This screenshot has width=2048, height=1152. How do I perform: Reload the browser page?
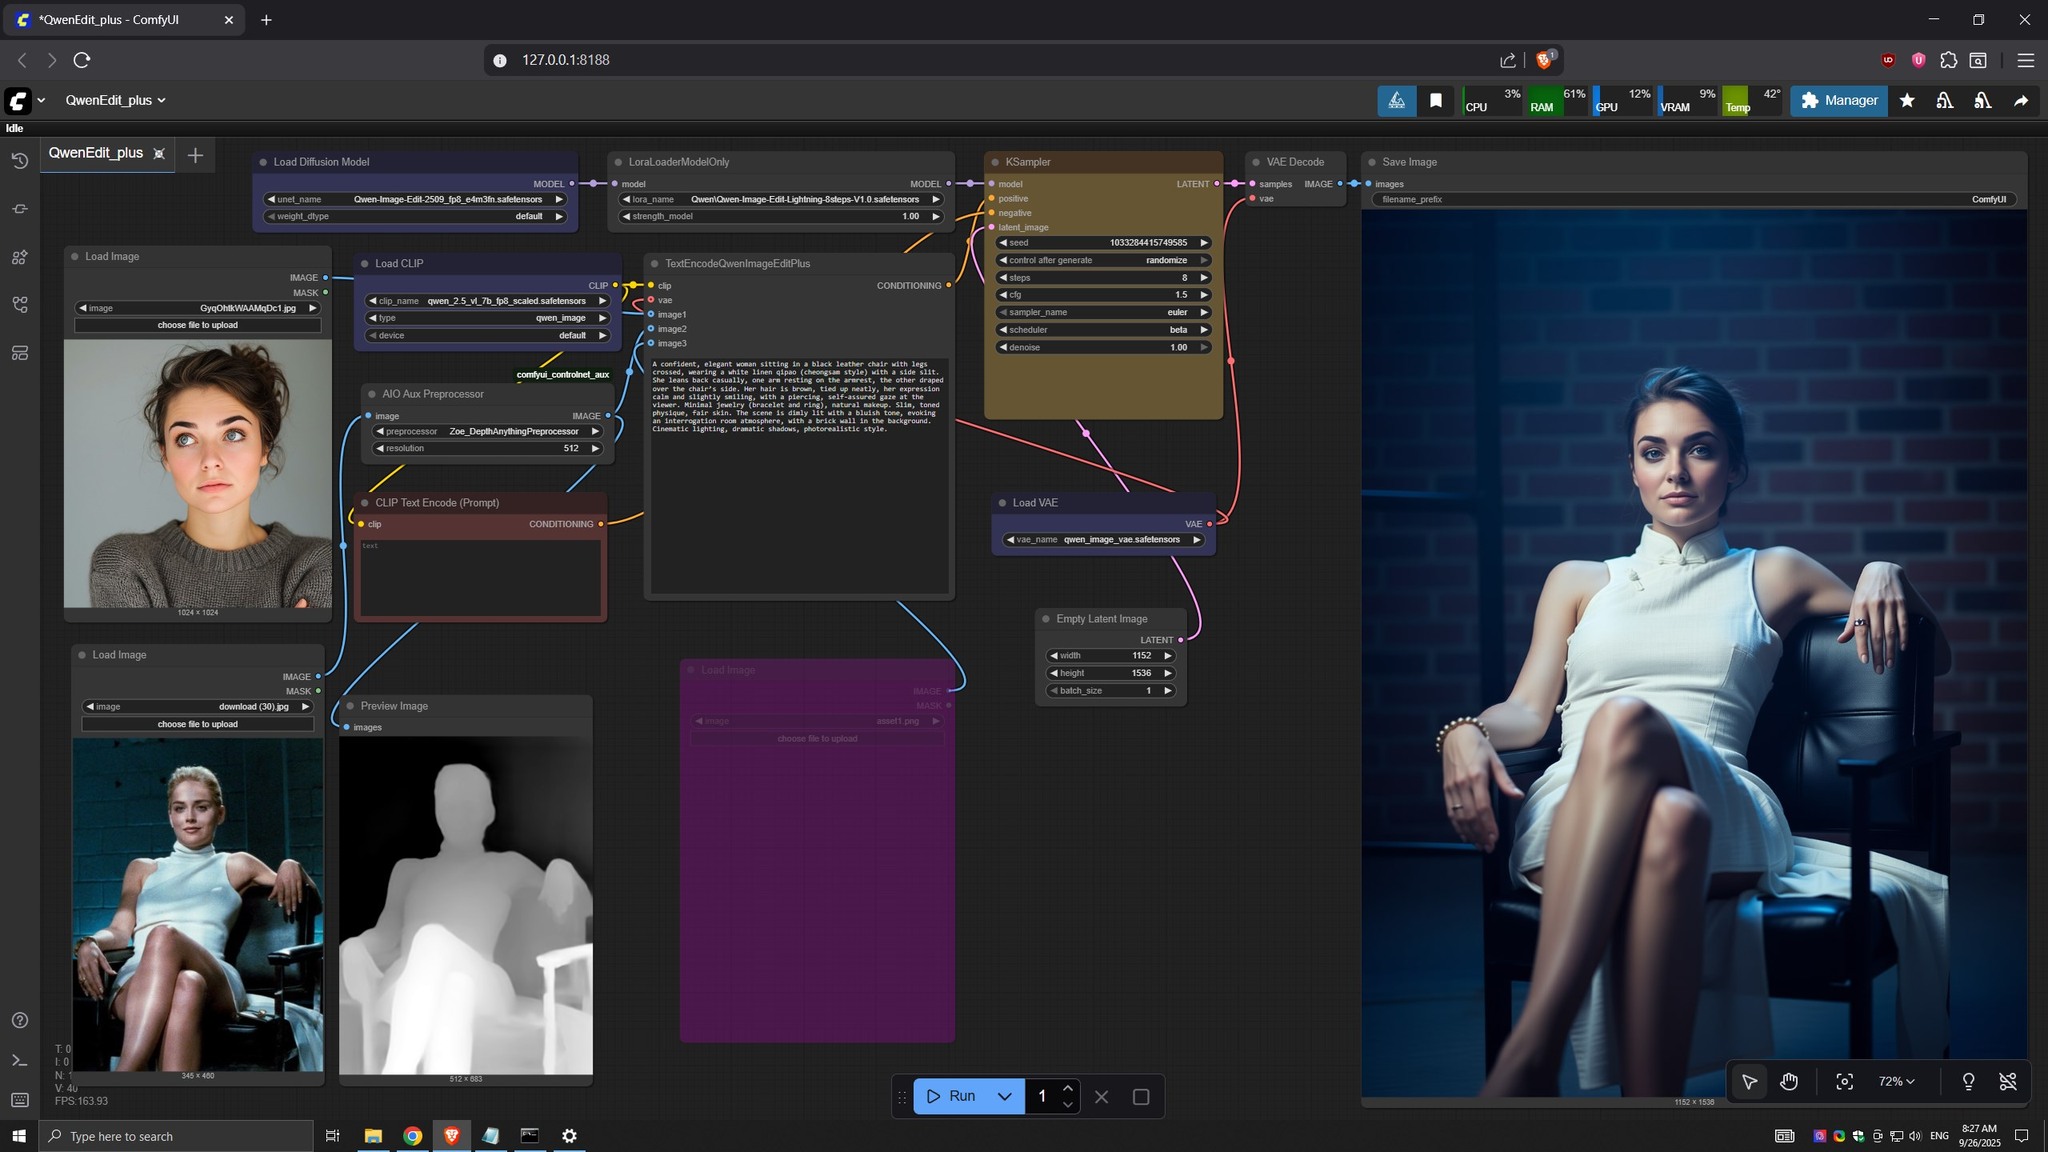[x=82, y=60]
